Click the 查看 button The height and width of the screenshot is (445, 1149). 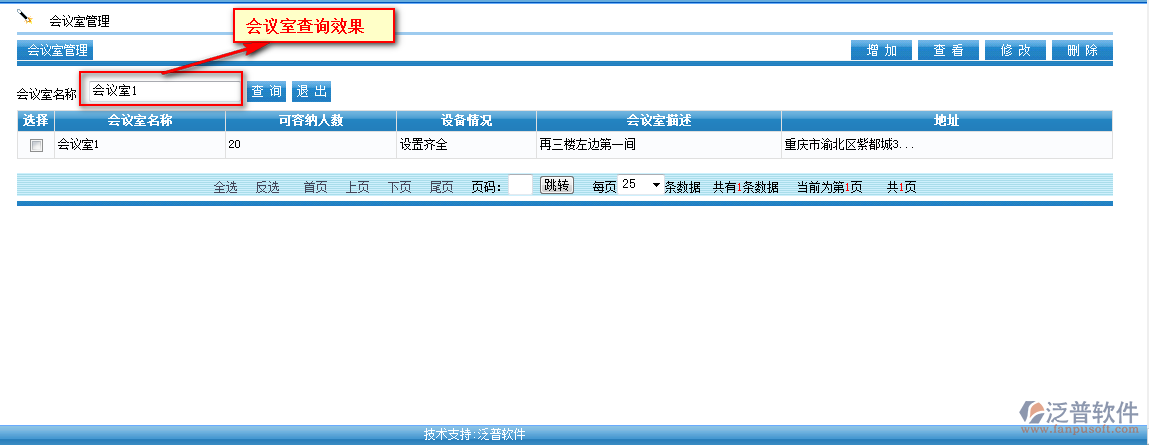[x=948, y=51]
